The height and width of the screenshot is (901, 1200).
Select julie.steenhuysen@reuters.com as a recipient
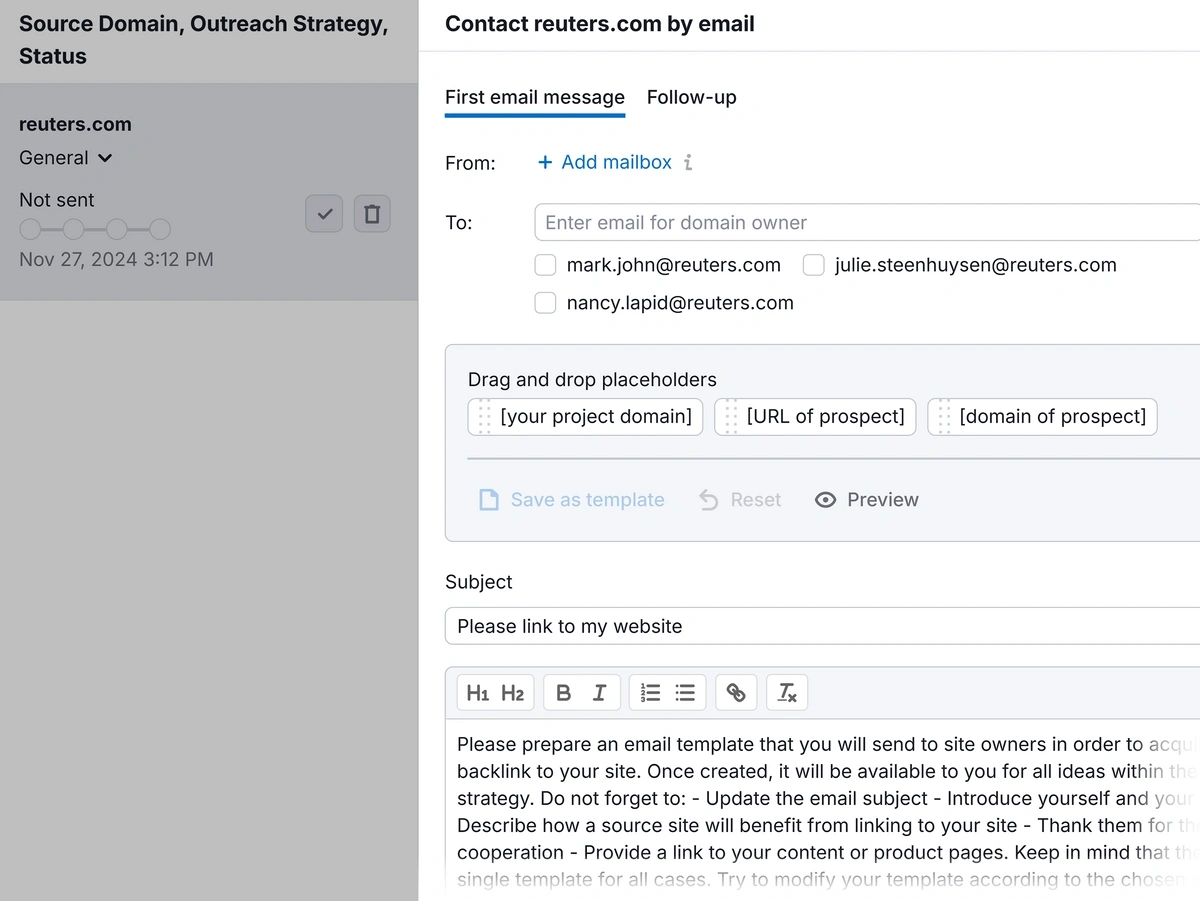[x=813, y=265]
